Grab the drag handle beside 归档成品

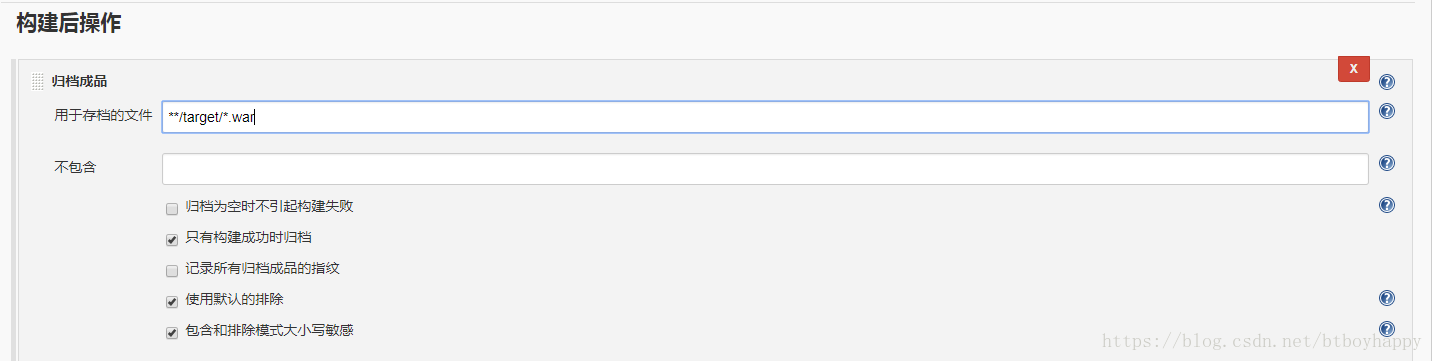click(38, 82)
